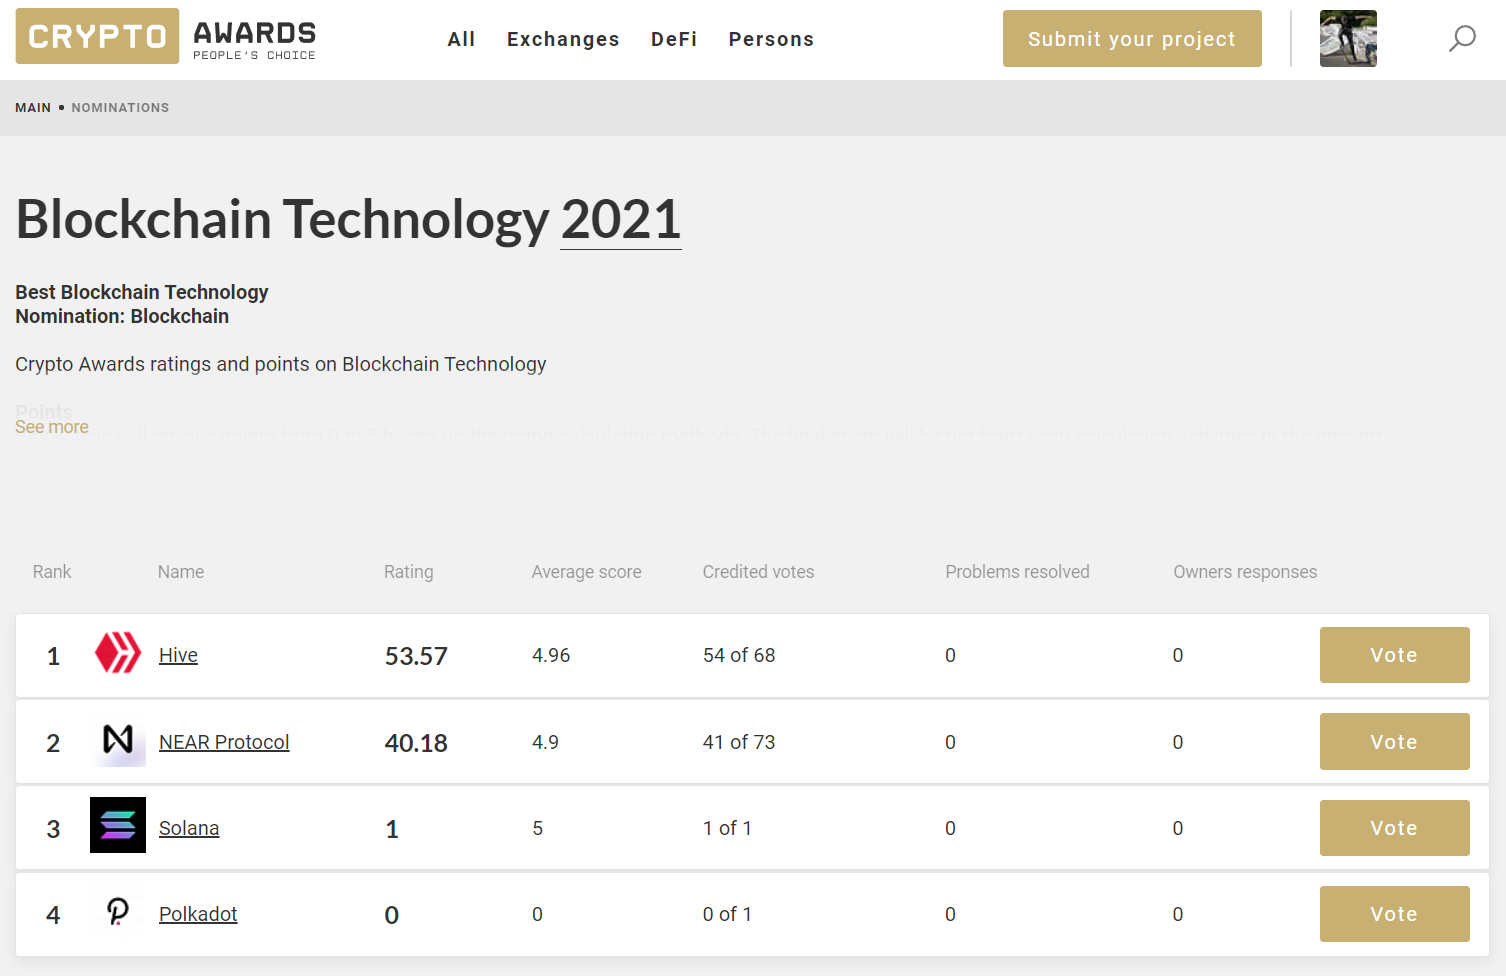
Task: Open the NEAR Protocol project link
Action: (224, 742)
